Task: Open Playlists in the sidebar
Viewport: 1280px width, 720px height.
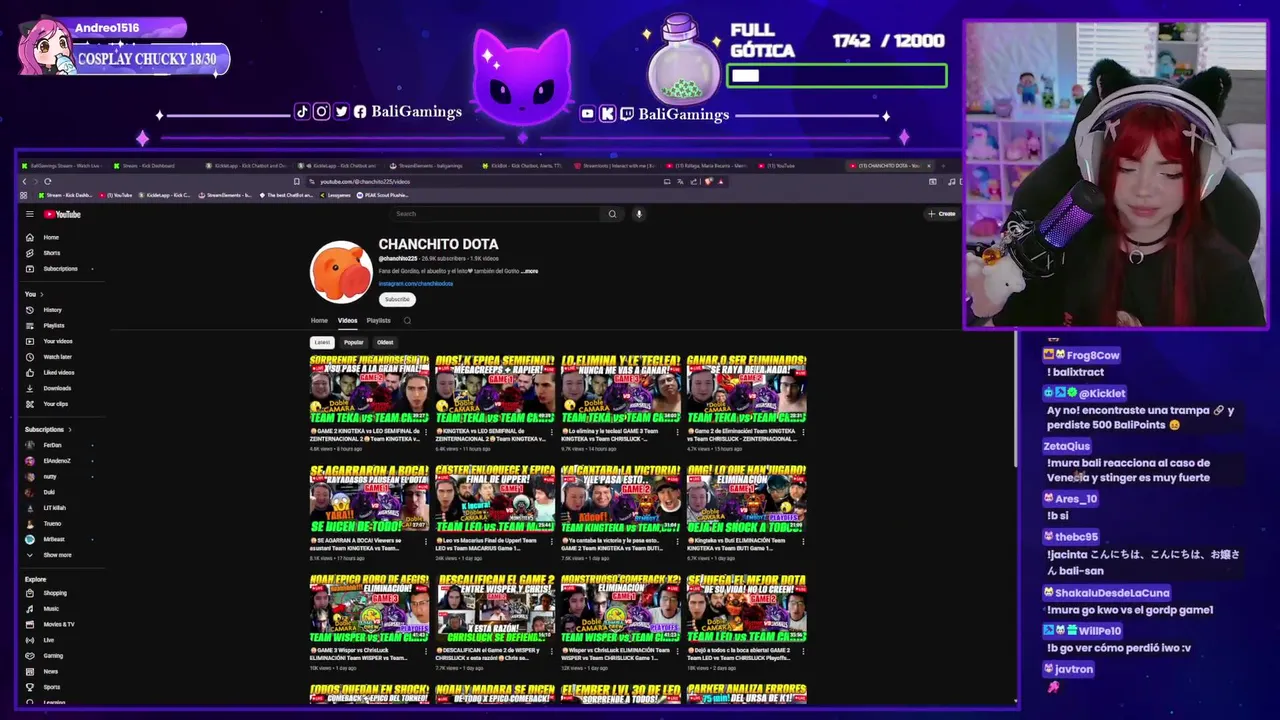Action: (x=53, y=325)
